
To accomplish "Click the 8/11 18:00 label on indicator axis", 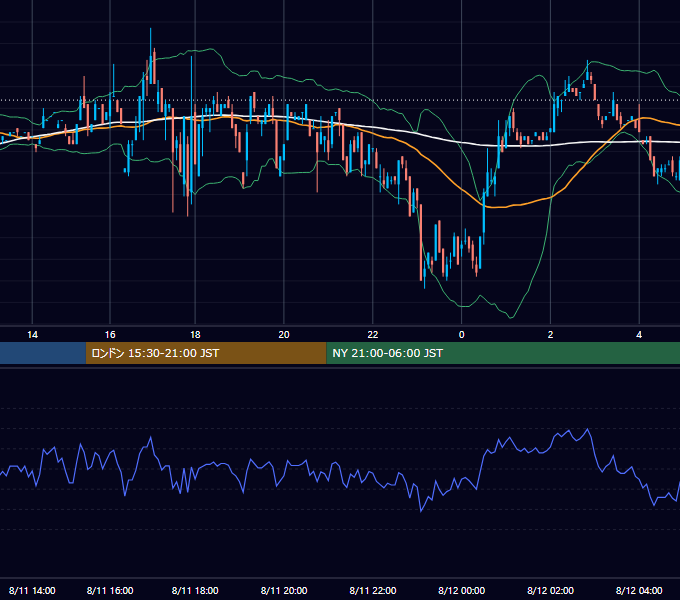I will click(195, 590).
